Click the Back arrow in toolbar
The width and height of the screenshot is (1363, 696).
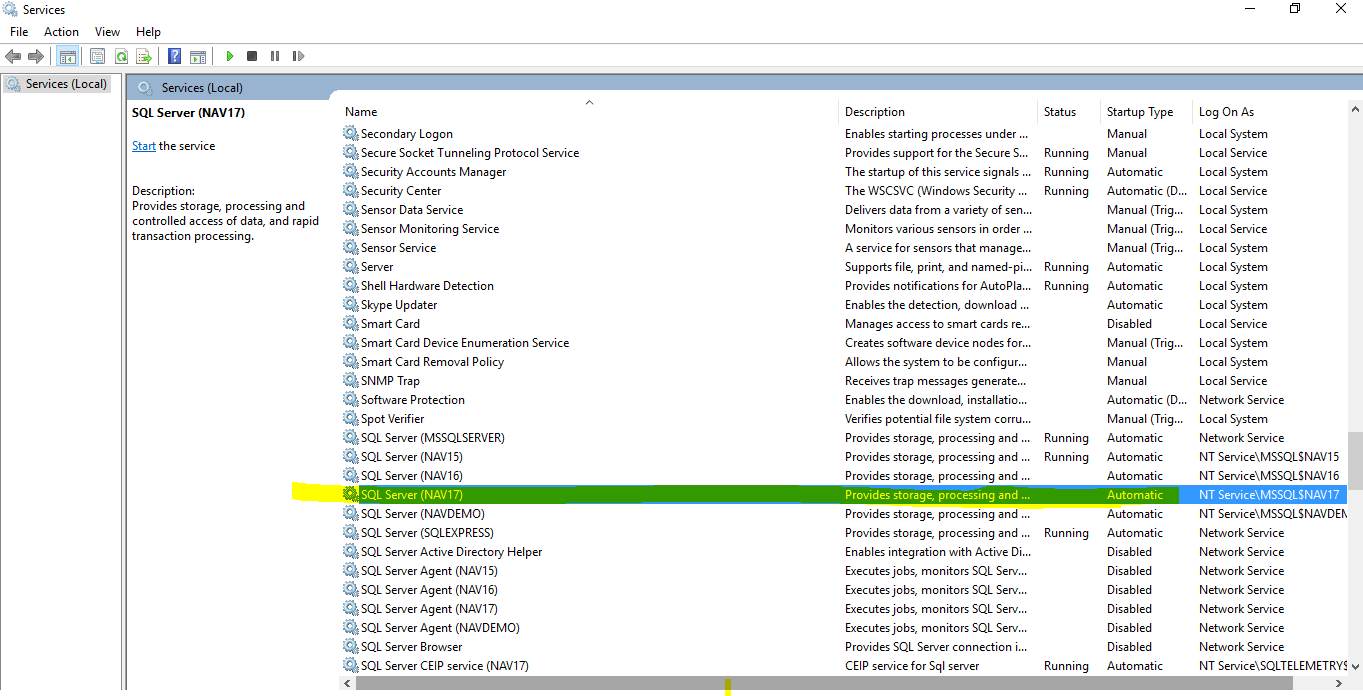click(x=13, y=57)
